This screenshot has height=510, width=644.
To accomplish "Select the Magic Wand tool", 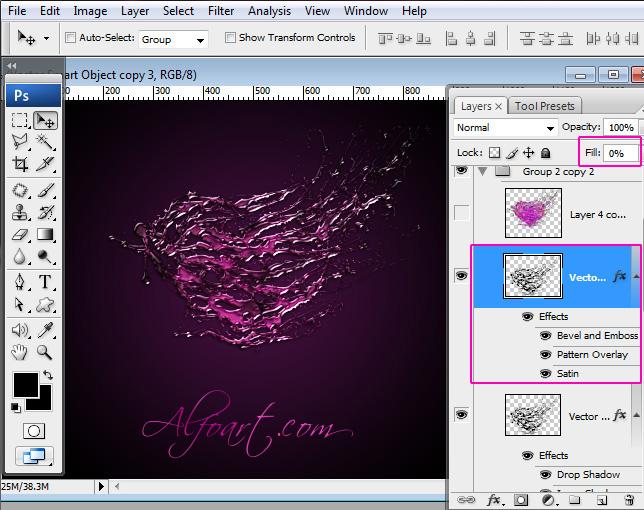I will 45,143.
